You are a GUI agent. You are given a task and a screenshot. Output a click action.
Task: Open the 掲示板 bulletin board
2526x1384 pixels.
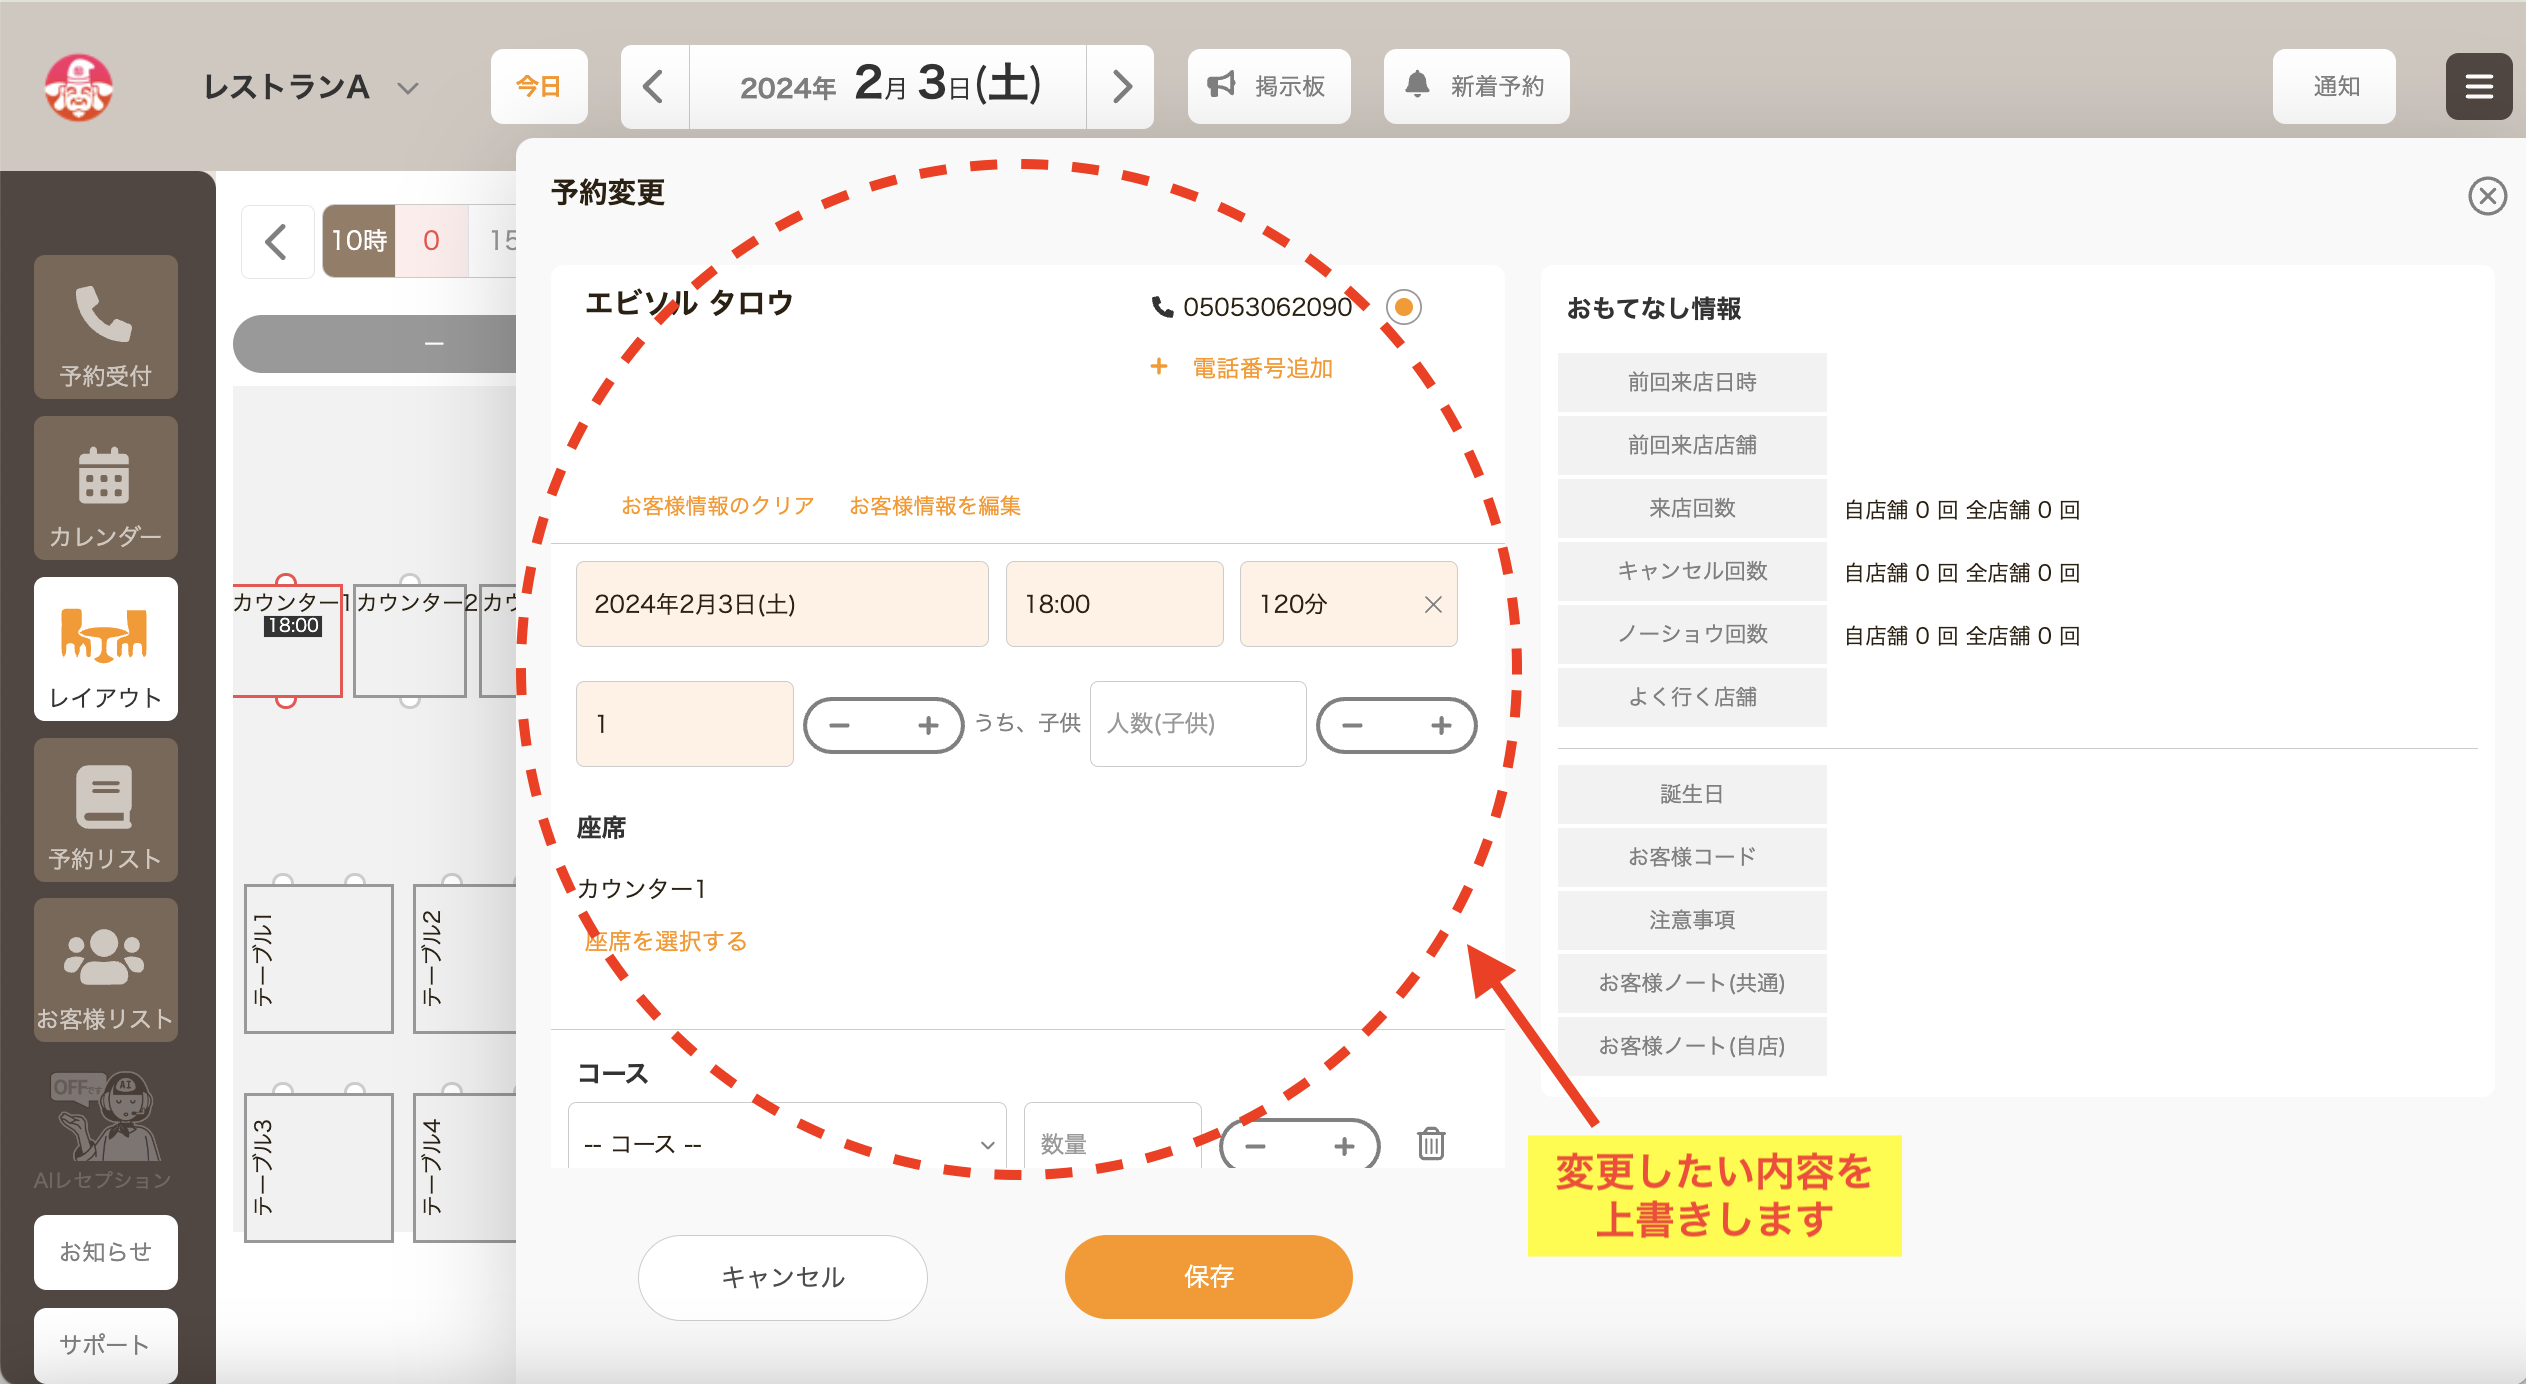pos(1268,87)
